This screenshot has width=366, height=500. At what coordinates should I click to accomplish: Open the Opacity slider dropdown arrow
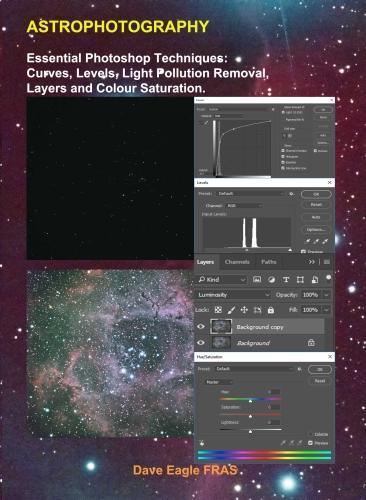tap(326, 295)
